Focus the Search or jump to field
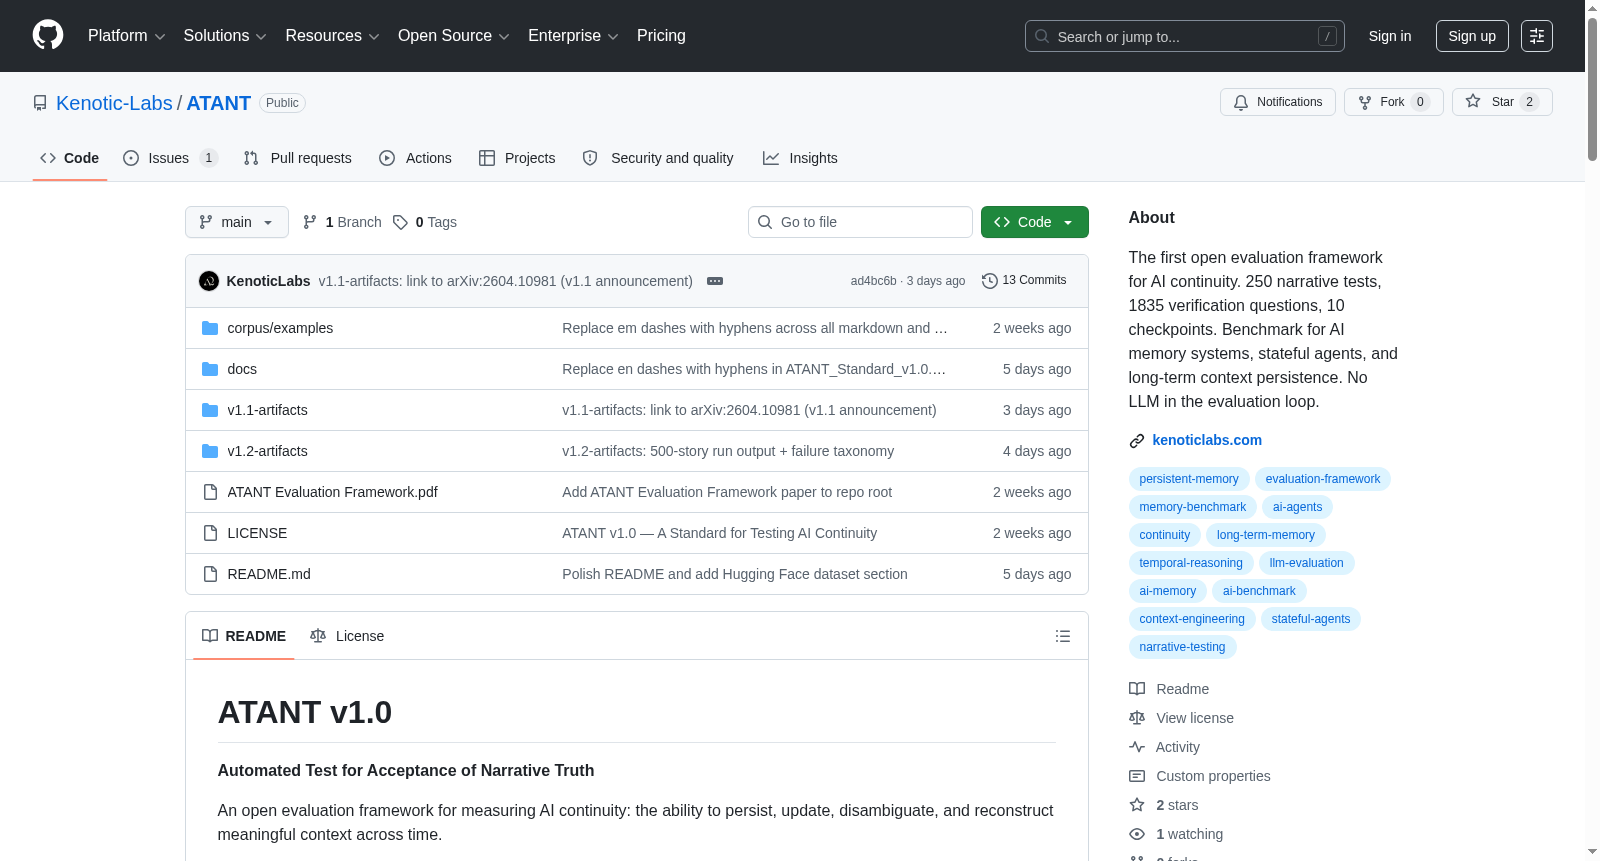 [1185, 36]
